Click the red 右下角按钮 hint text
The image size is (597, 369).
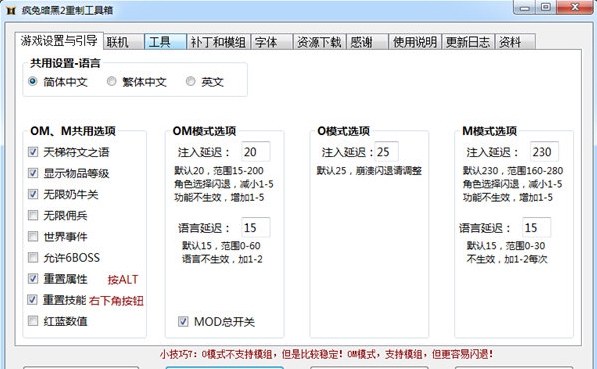(x=116, y=301)
